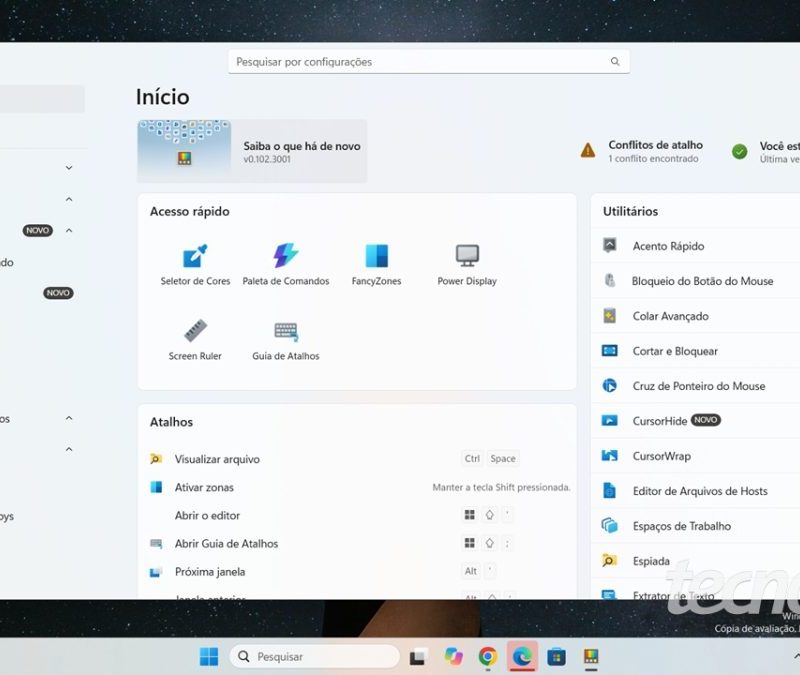Click the Espiada utility icon
Screen dimensions: 800x675
coord(609,561)
